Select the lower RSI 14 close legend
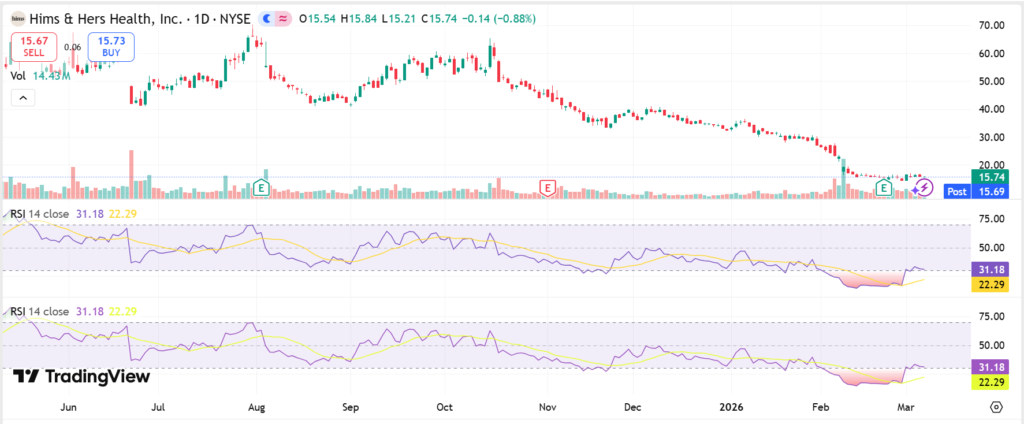 click(40, 311)
